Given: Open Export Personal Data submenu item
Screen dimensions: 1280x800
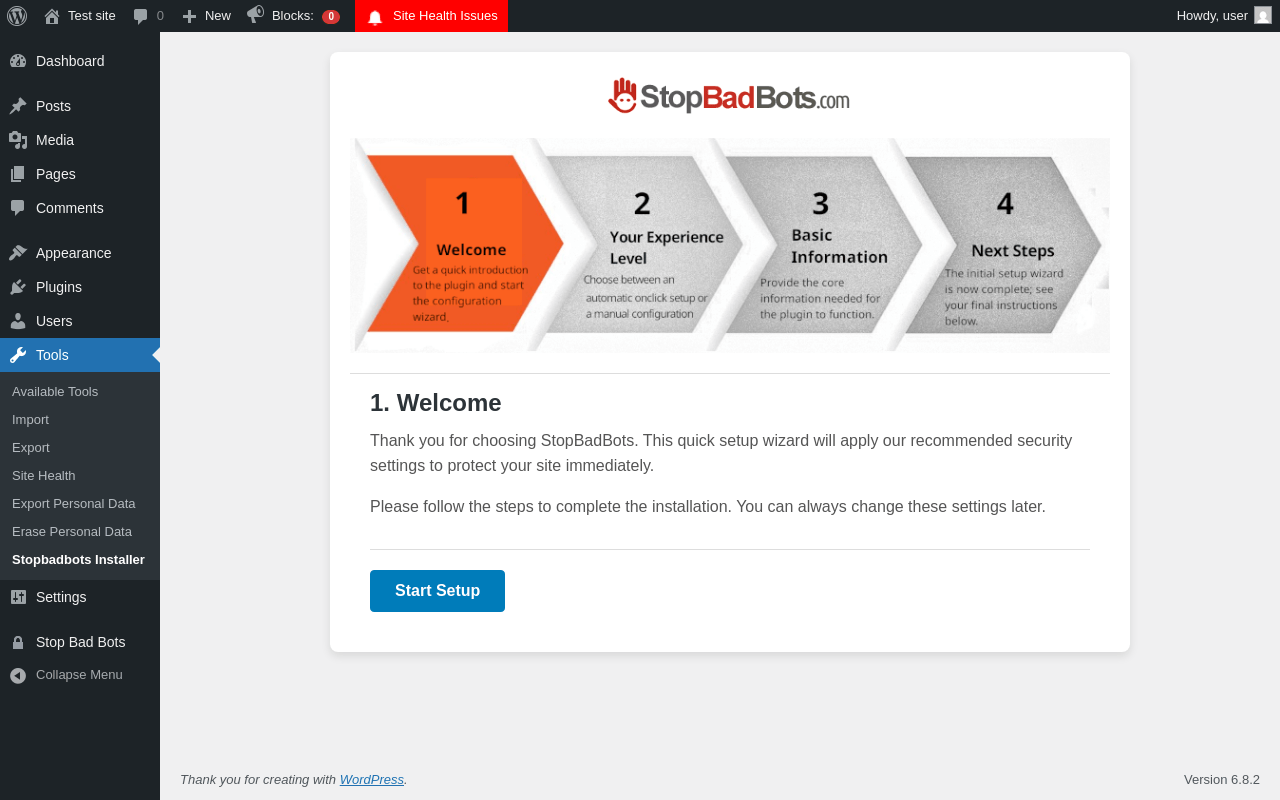Looking at the screenshot, I should [x=74, y=503].
